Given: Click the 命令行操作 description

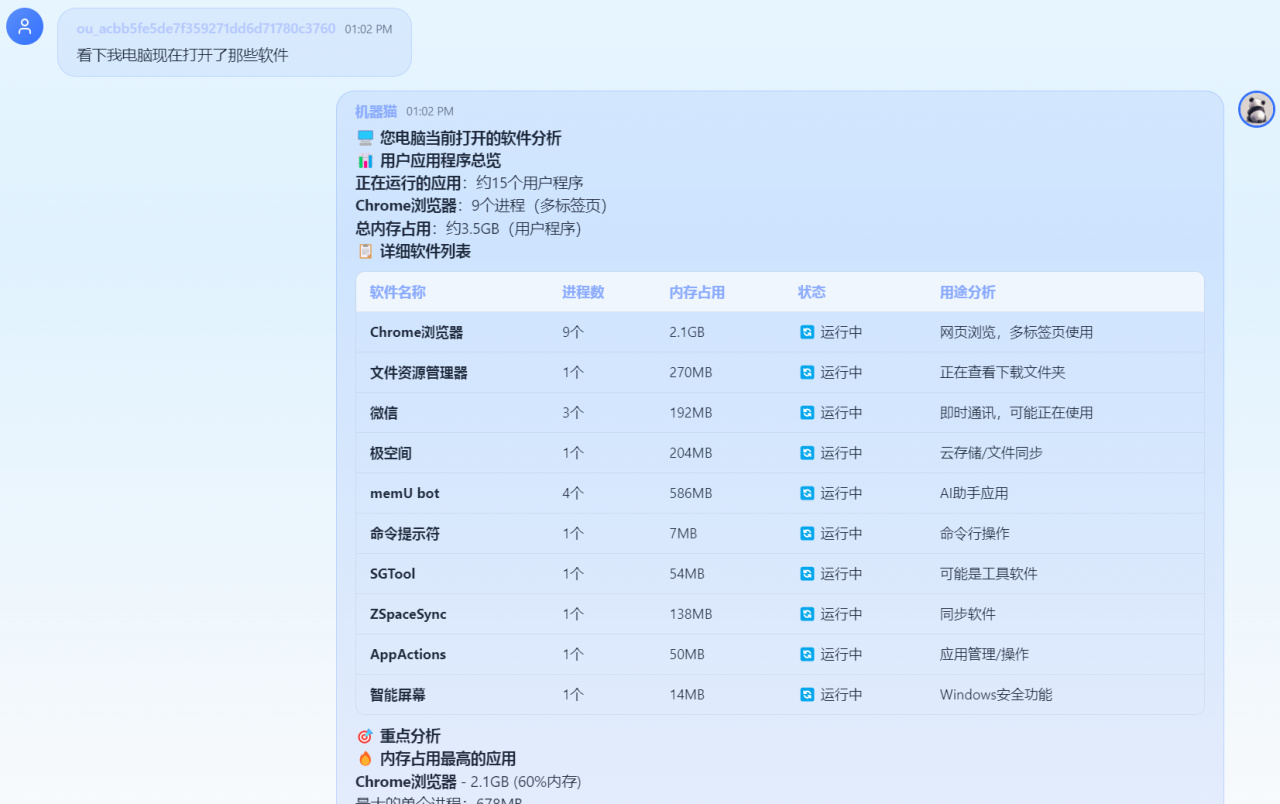Looking at the screenshot, I should click(x=975, y=533).
